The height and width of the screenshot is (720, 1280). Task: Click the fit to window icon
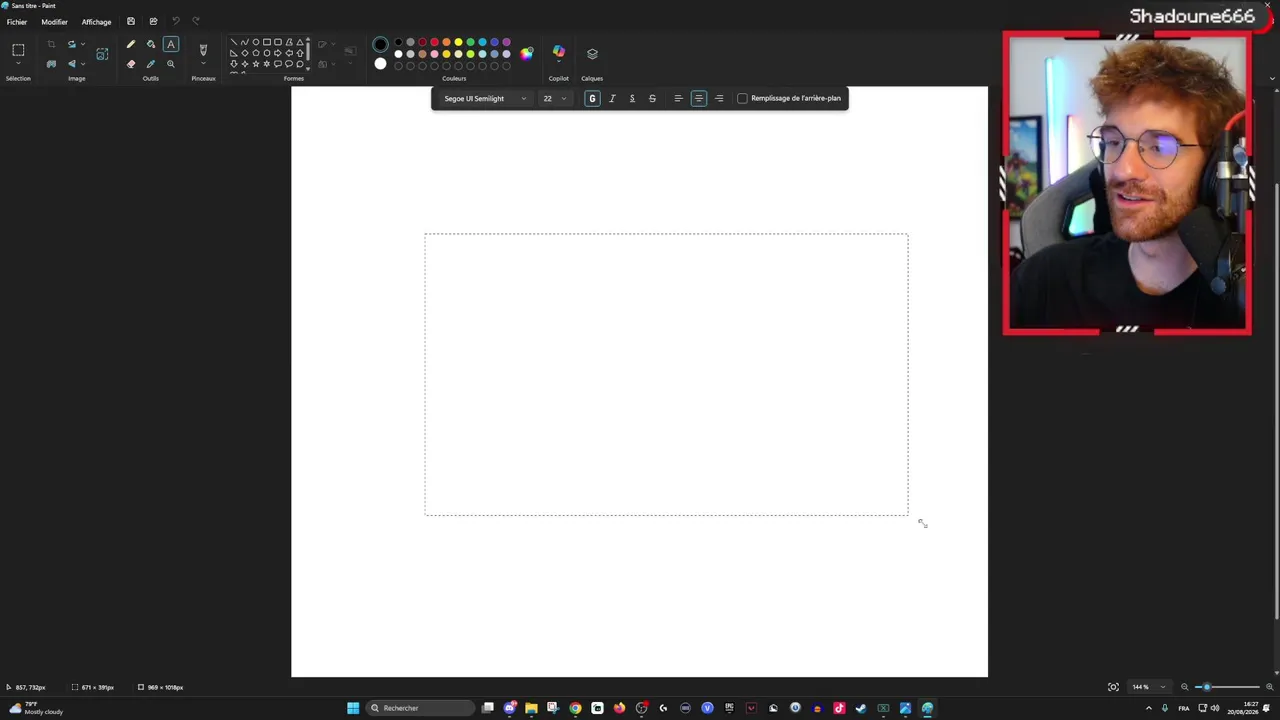point(1113,687)
